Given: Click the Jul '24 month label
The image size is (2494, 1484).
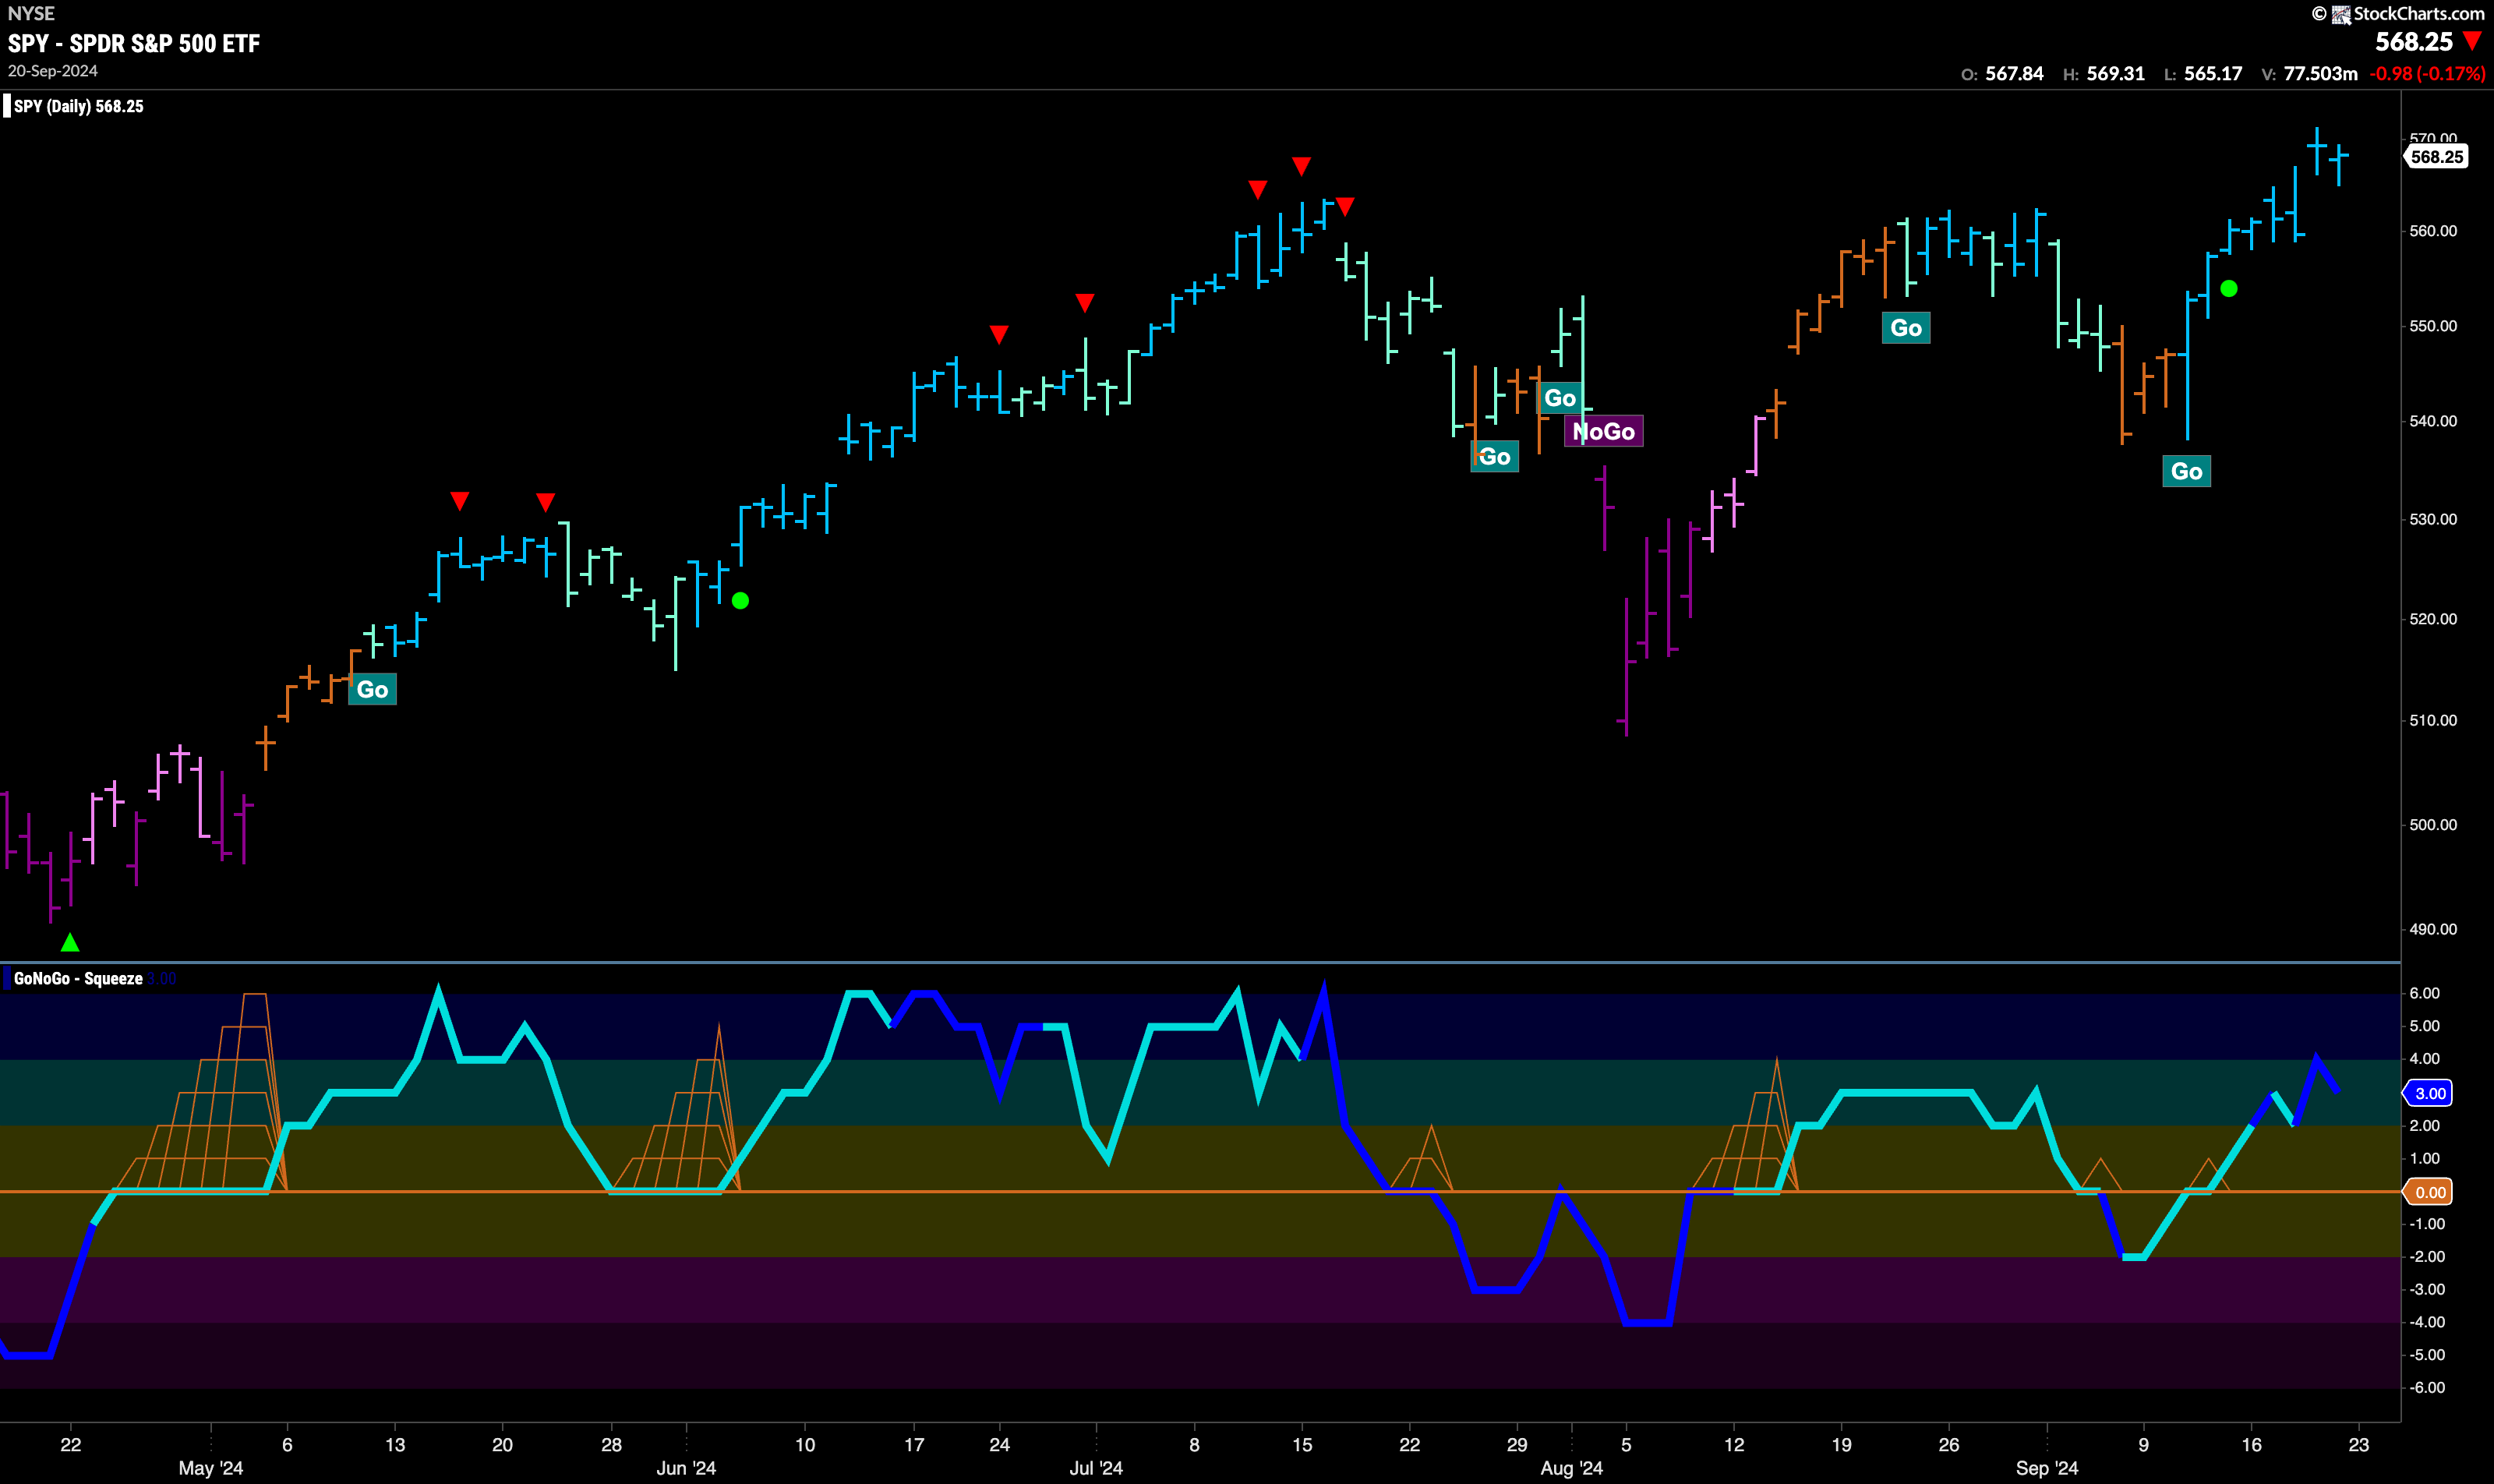Looking at the screenshot, I should 1096,1468.
